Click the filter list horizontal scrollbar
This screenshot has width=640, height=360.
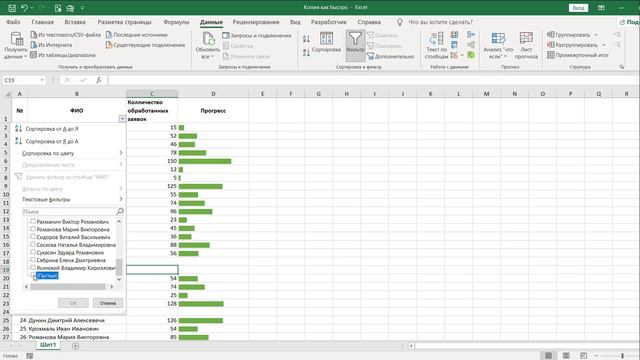coord(68,287)
